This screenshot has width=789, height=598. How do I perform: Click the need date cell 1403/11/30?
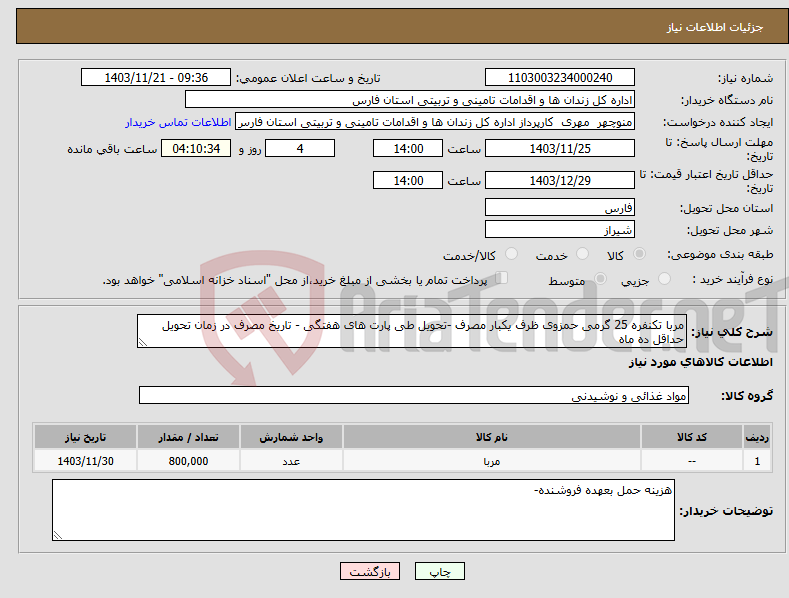[x=85, y=461]
